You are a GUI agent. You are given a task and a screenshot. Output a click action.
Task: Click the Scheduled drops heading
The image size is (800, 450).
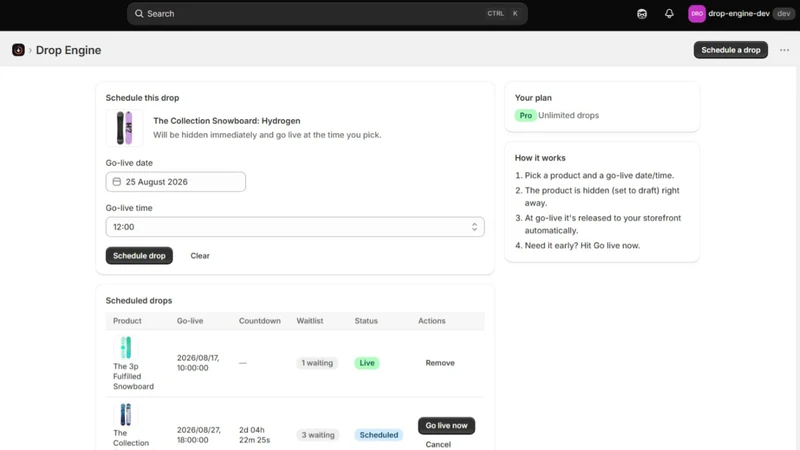coord(139,301)
